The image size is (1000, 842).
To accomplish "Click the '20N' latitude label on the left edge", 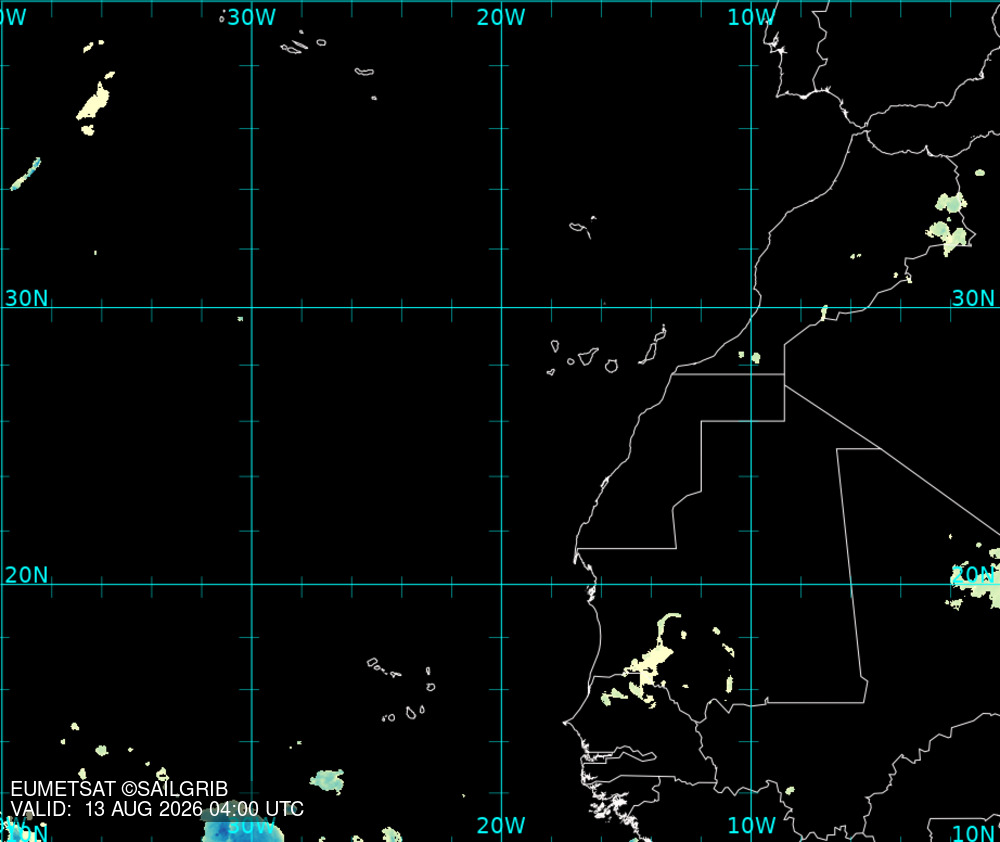I will (x=26, y=575).
